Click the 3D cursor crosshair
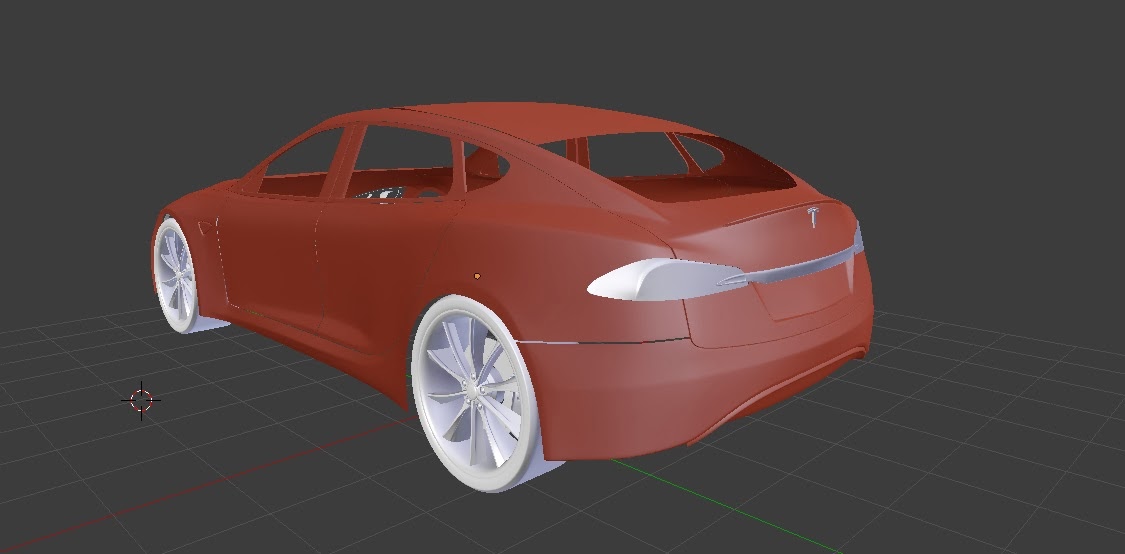The image size is (1125, 554). (141, 400)
